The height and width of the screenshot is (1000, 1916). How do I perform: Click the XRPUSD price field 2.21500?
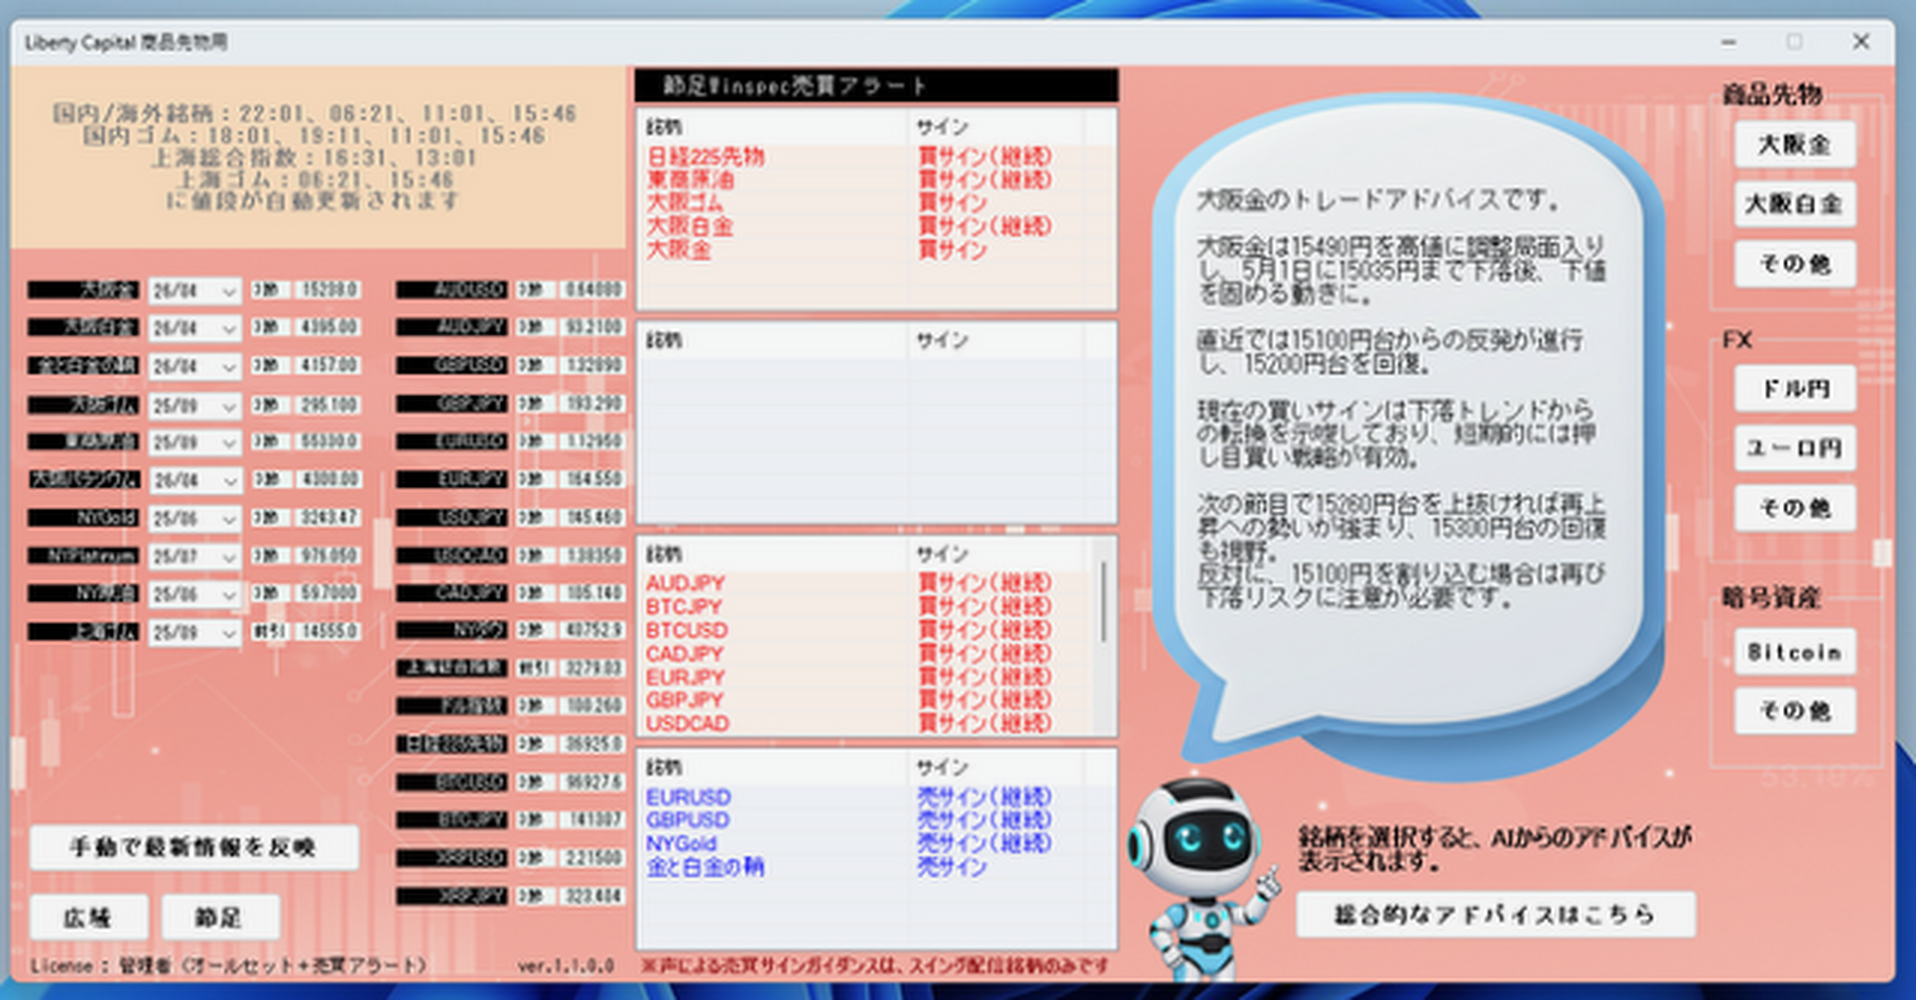point(592,858)
